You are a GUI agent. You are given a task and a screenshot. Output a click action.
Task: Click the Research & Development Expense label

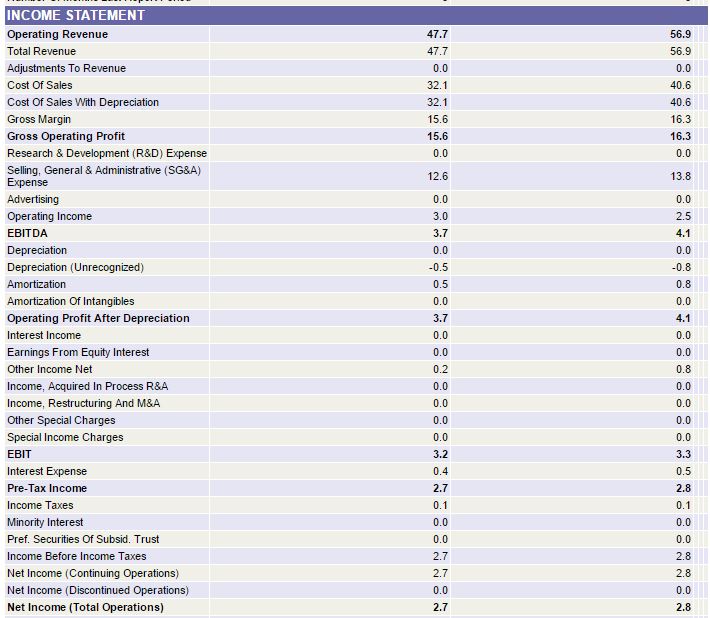pos(107,153)
